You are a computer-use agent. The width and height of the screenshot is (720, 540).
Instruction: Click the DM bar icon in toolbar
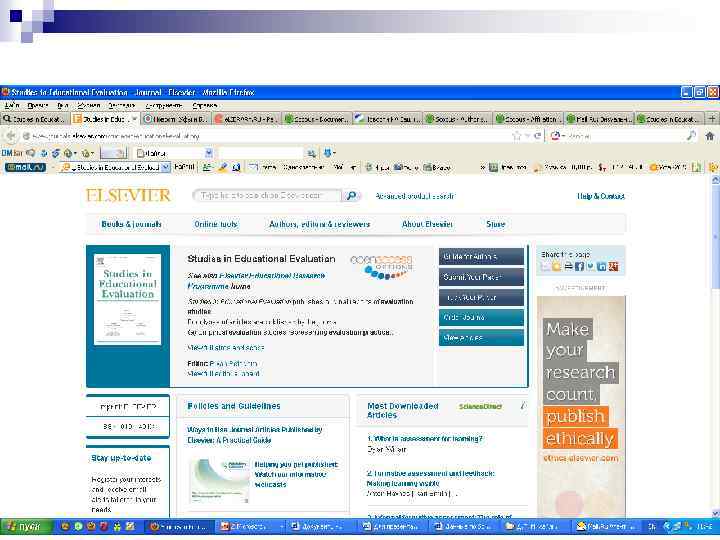click(x=11, y=153)
